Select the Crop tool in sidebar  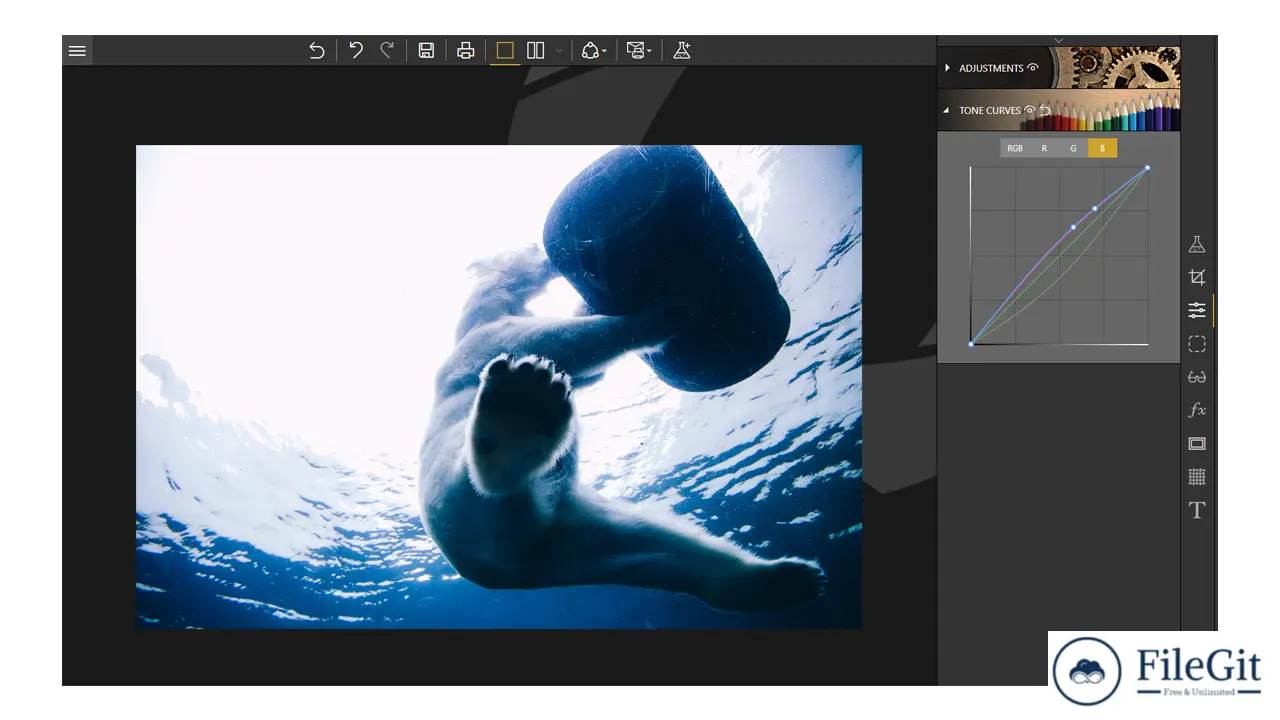[1197, 277]
